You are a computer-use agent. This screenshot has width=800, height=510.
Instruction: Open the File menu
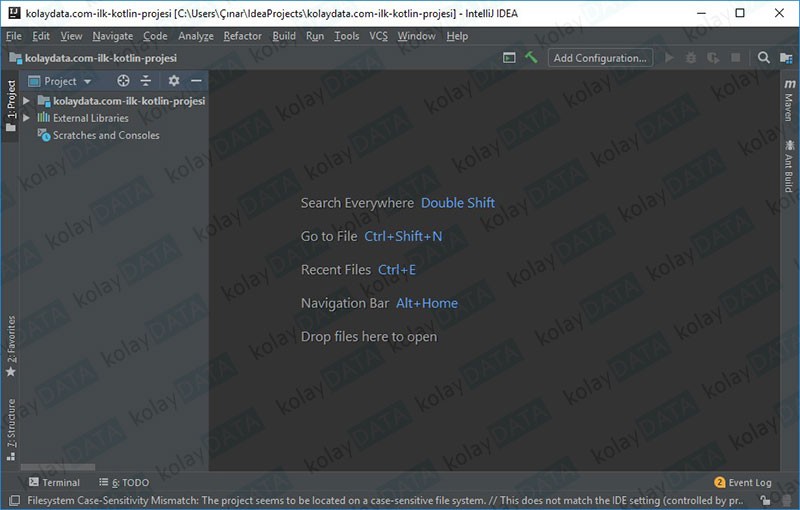click(x=14, y=36)
